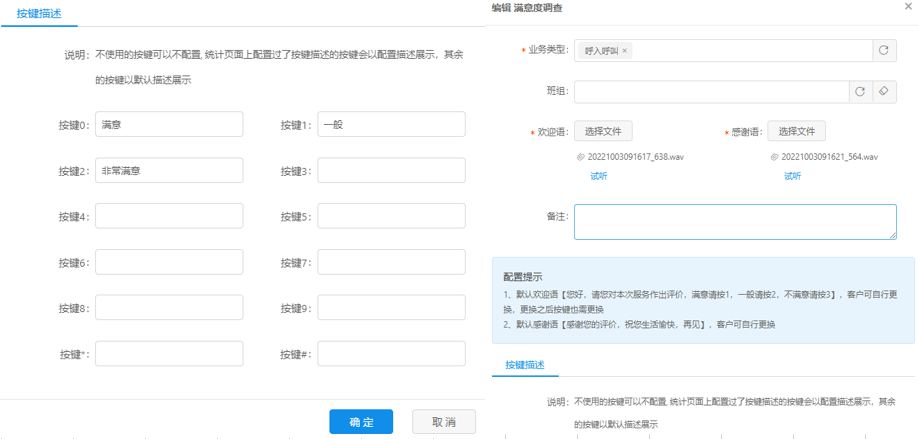Click eraser clear icon beside 班组 field
This screenshot has height=439, width=919.
pyautogui.click(x=884, y=92)
